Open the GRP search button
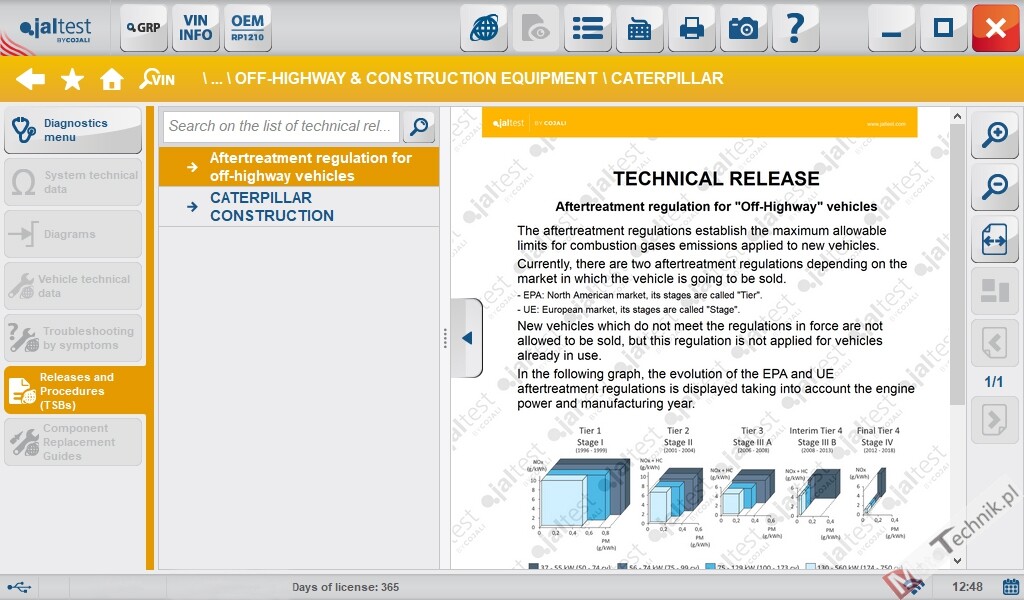This screenshot has height=600, width=1024. [x=144, y=28]
